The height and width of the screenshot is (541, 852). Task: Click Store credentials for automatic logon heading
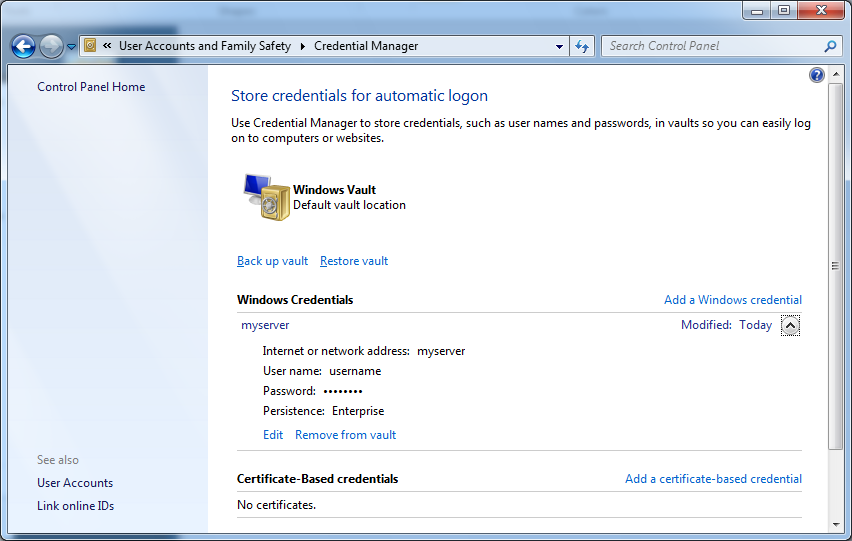(x=359, y=96)
